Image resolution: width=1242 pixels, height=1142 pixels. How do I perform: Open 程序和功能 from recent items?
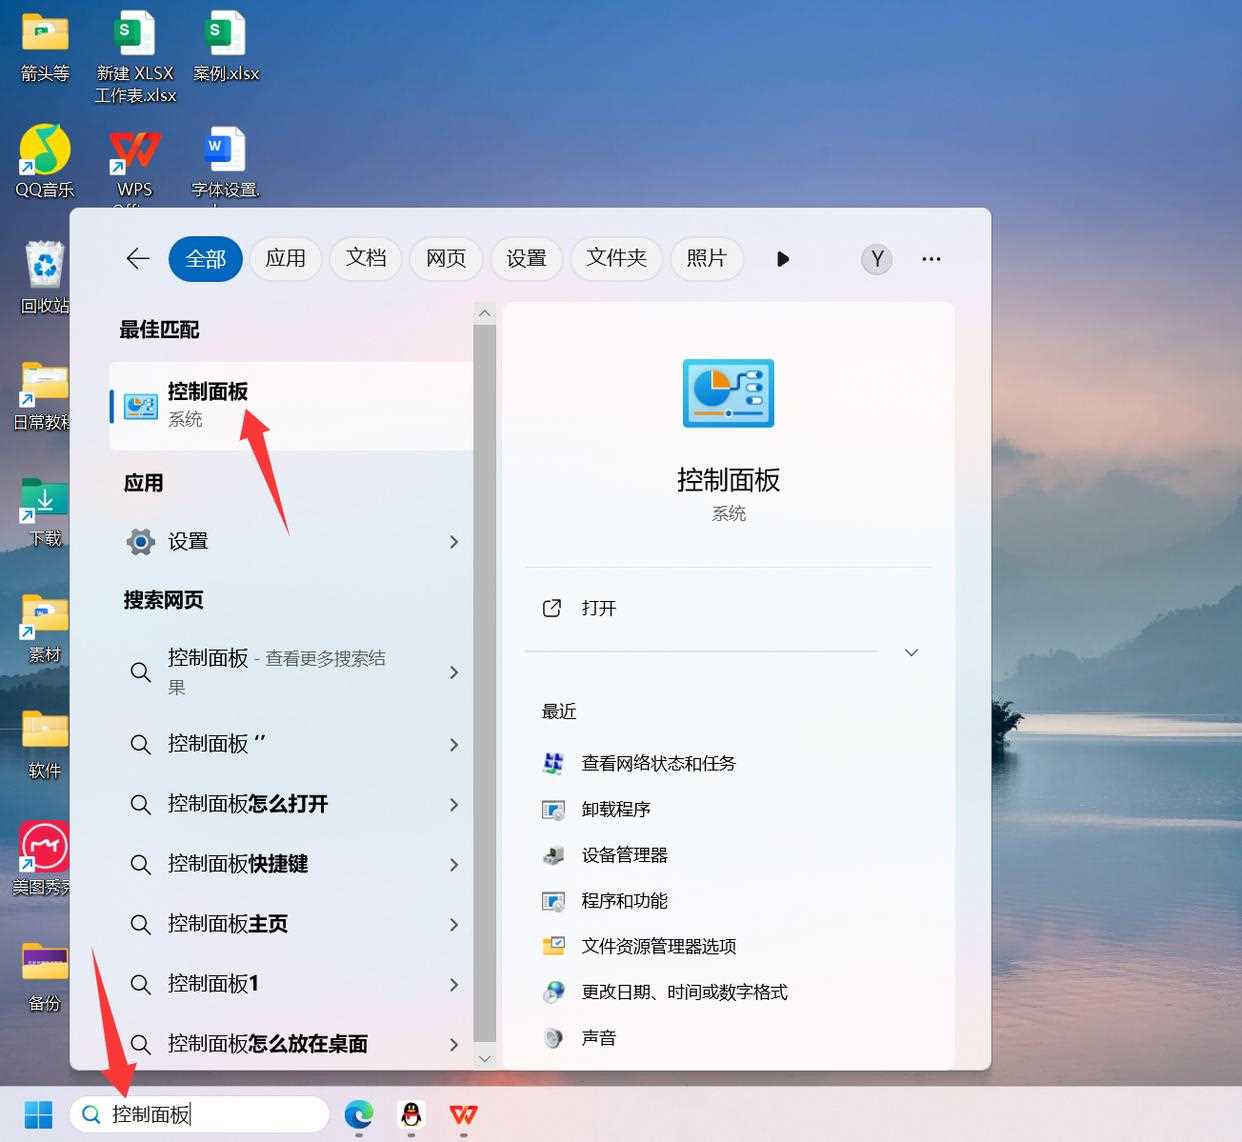[623, 901]
